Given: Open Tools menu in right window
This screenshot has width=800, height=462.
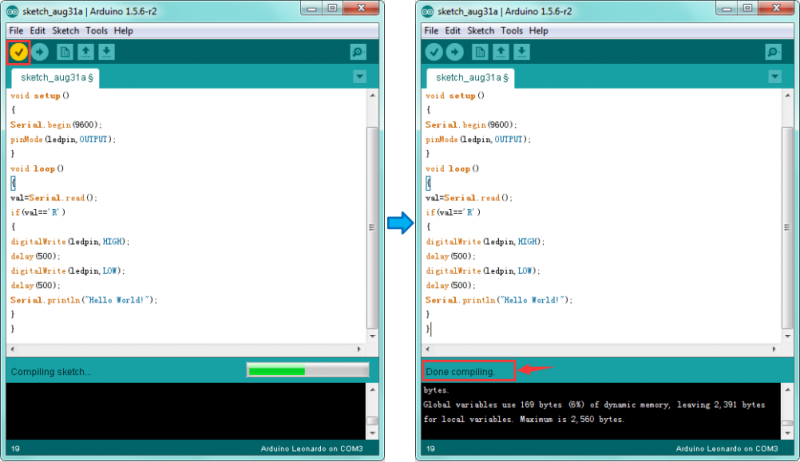Looking at the screenshot, I should [x=512, y=31].
